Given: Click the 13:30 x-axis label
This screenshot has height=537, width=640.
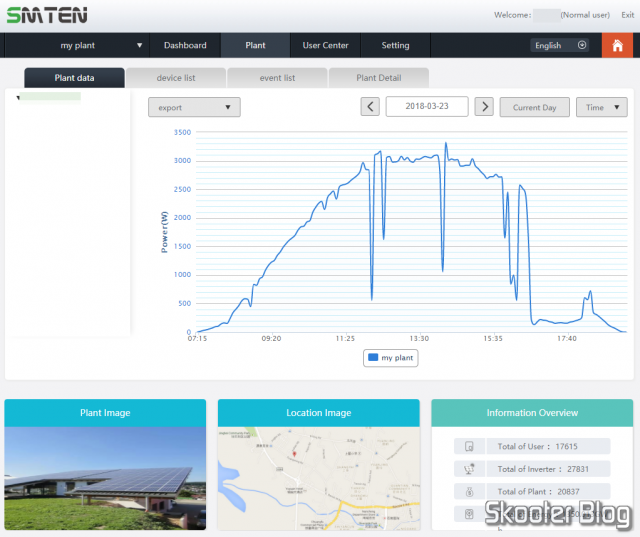Looking at the screenshot, I should coord(419,338).
